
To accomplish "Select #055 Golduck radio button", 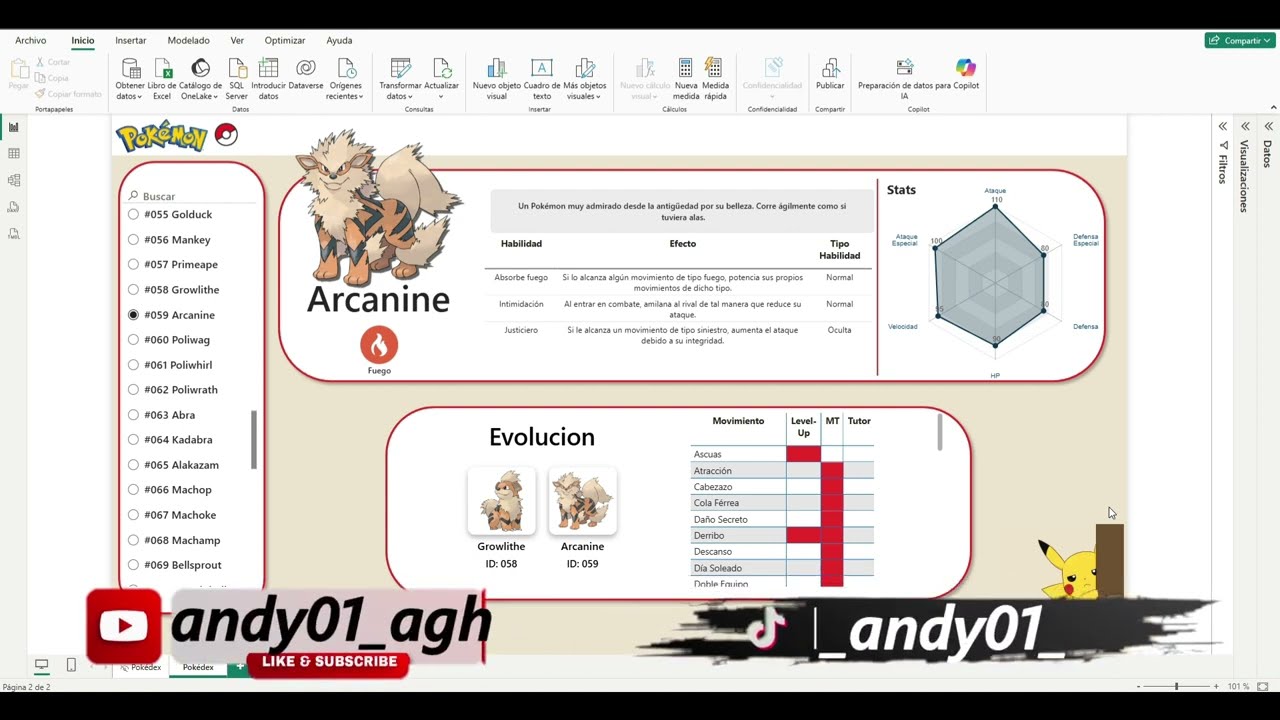I will click(x=133, y=215).
